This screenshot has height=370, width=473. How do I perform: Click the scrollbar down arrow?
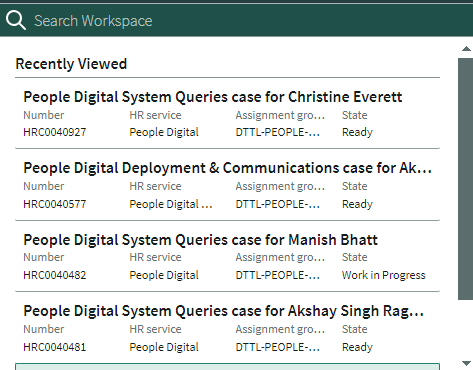(x=466, y=363)
